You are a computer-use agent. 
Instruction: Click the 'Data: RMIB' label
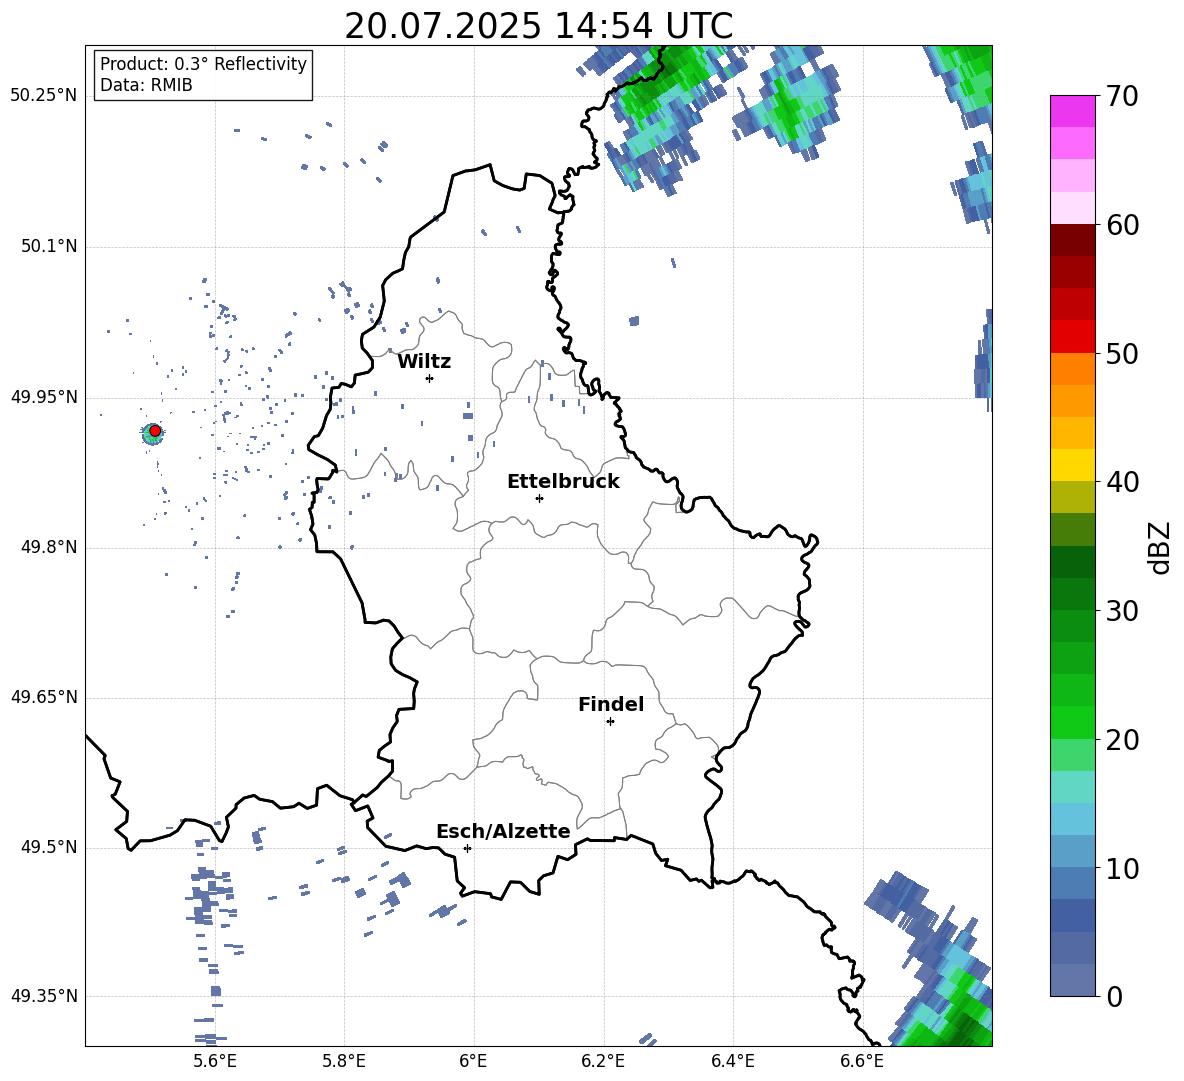click(146, 85)
